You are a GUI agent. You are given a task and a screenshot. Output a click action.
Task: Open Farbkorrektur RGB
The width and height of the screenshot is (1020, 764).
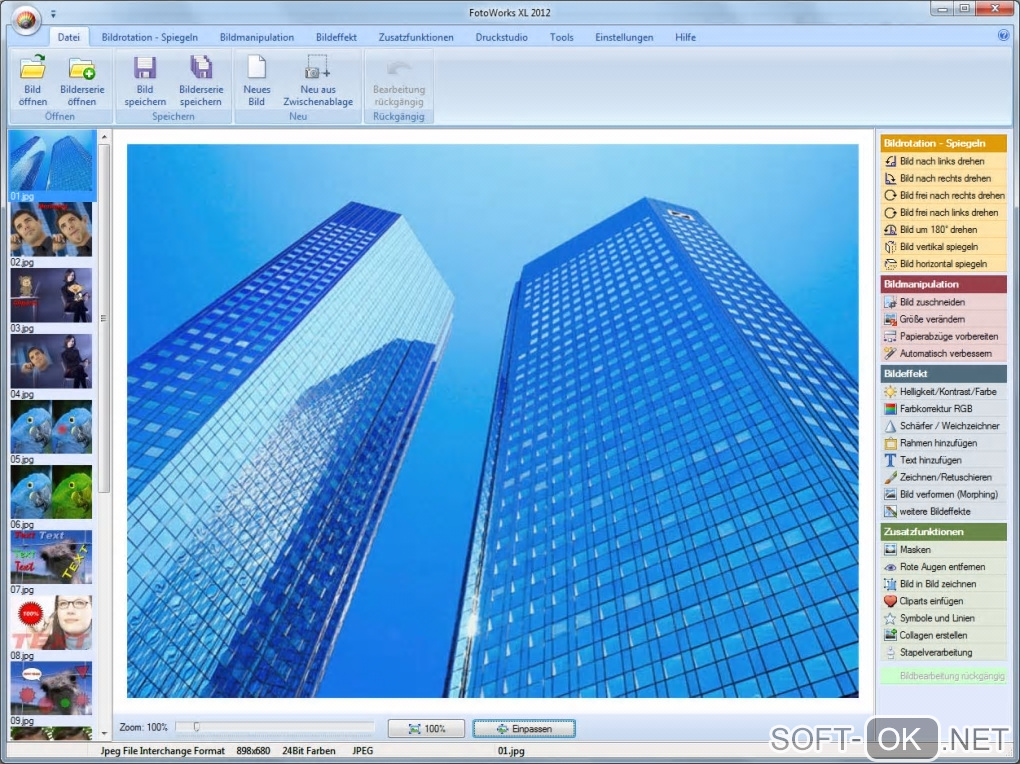click(943, 409)
